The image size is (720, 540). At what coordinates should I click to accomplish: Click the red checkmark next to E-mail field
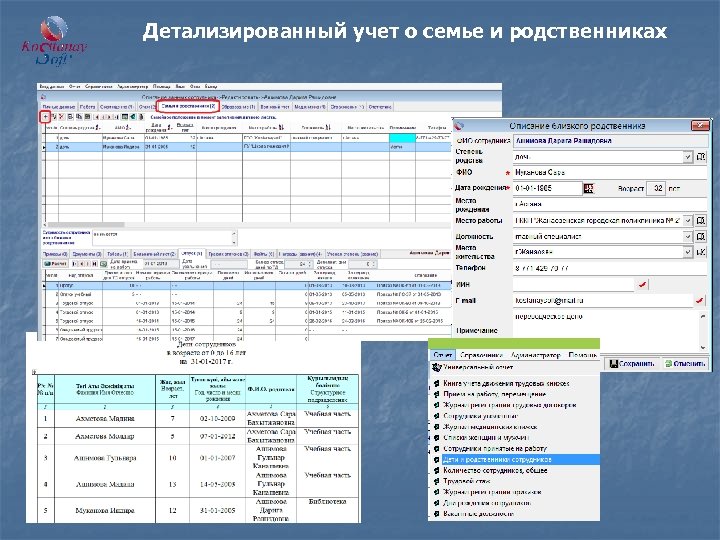pos(699,300)
